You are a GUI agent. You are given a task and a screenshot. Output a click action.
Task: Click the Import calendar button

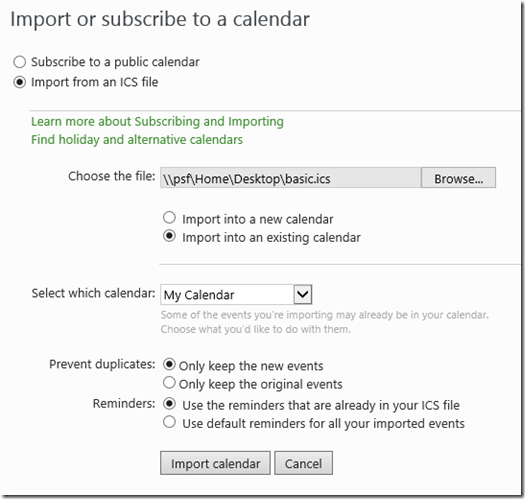click(x=215, y=463)
